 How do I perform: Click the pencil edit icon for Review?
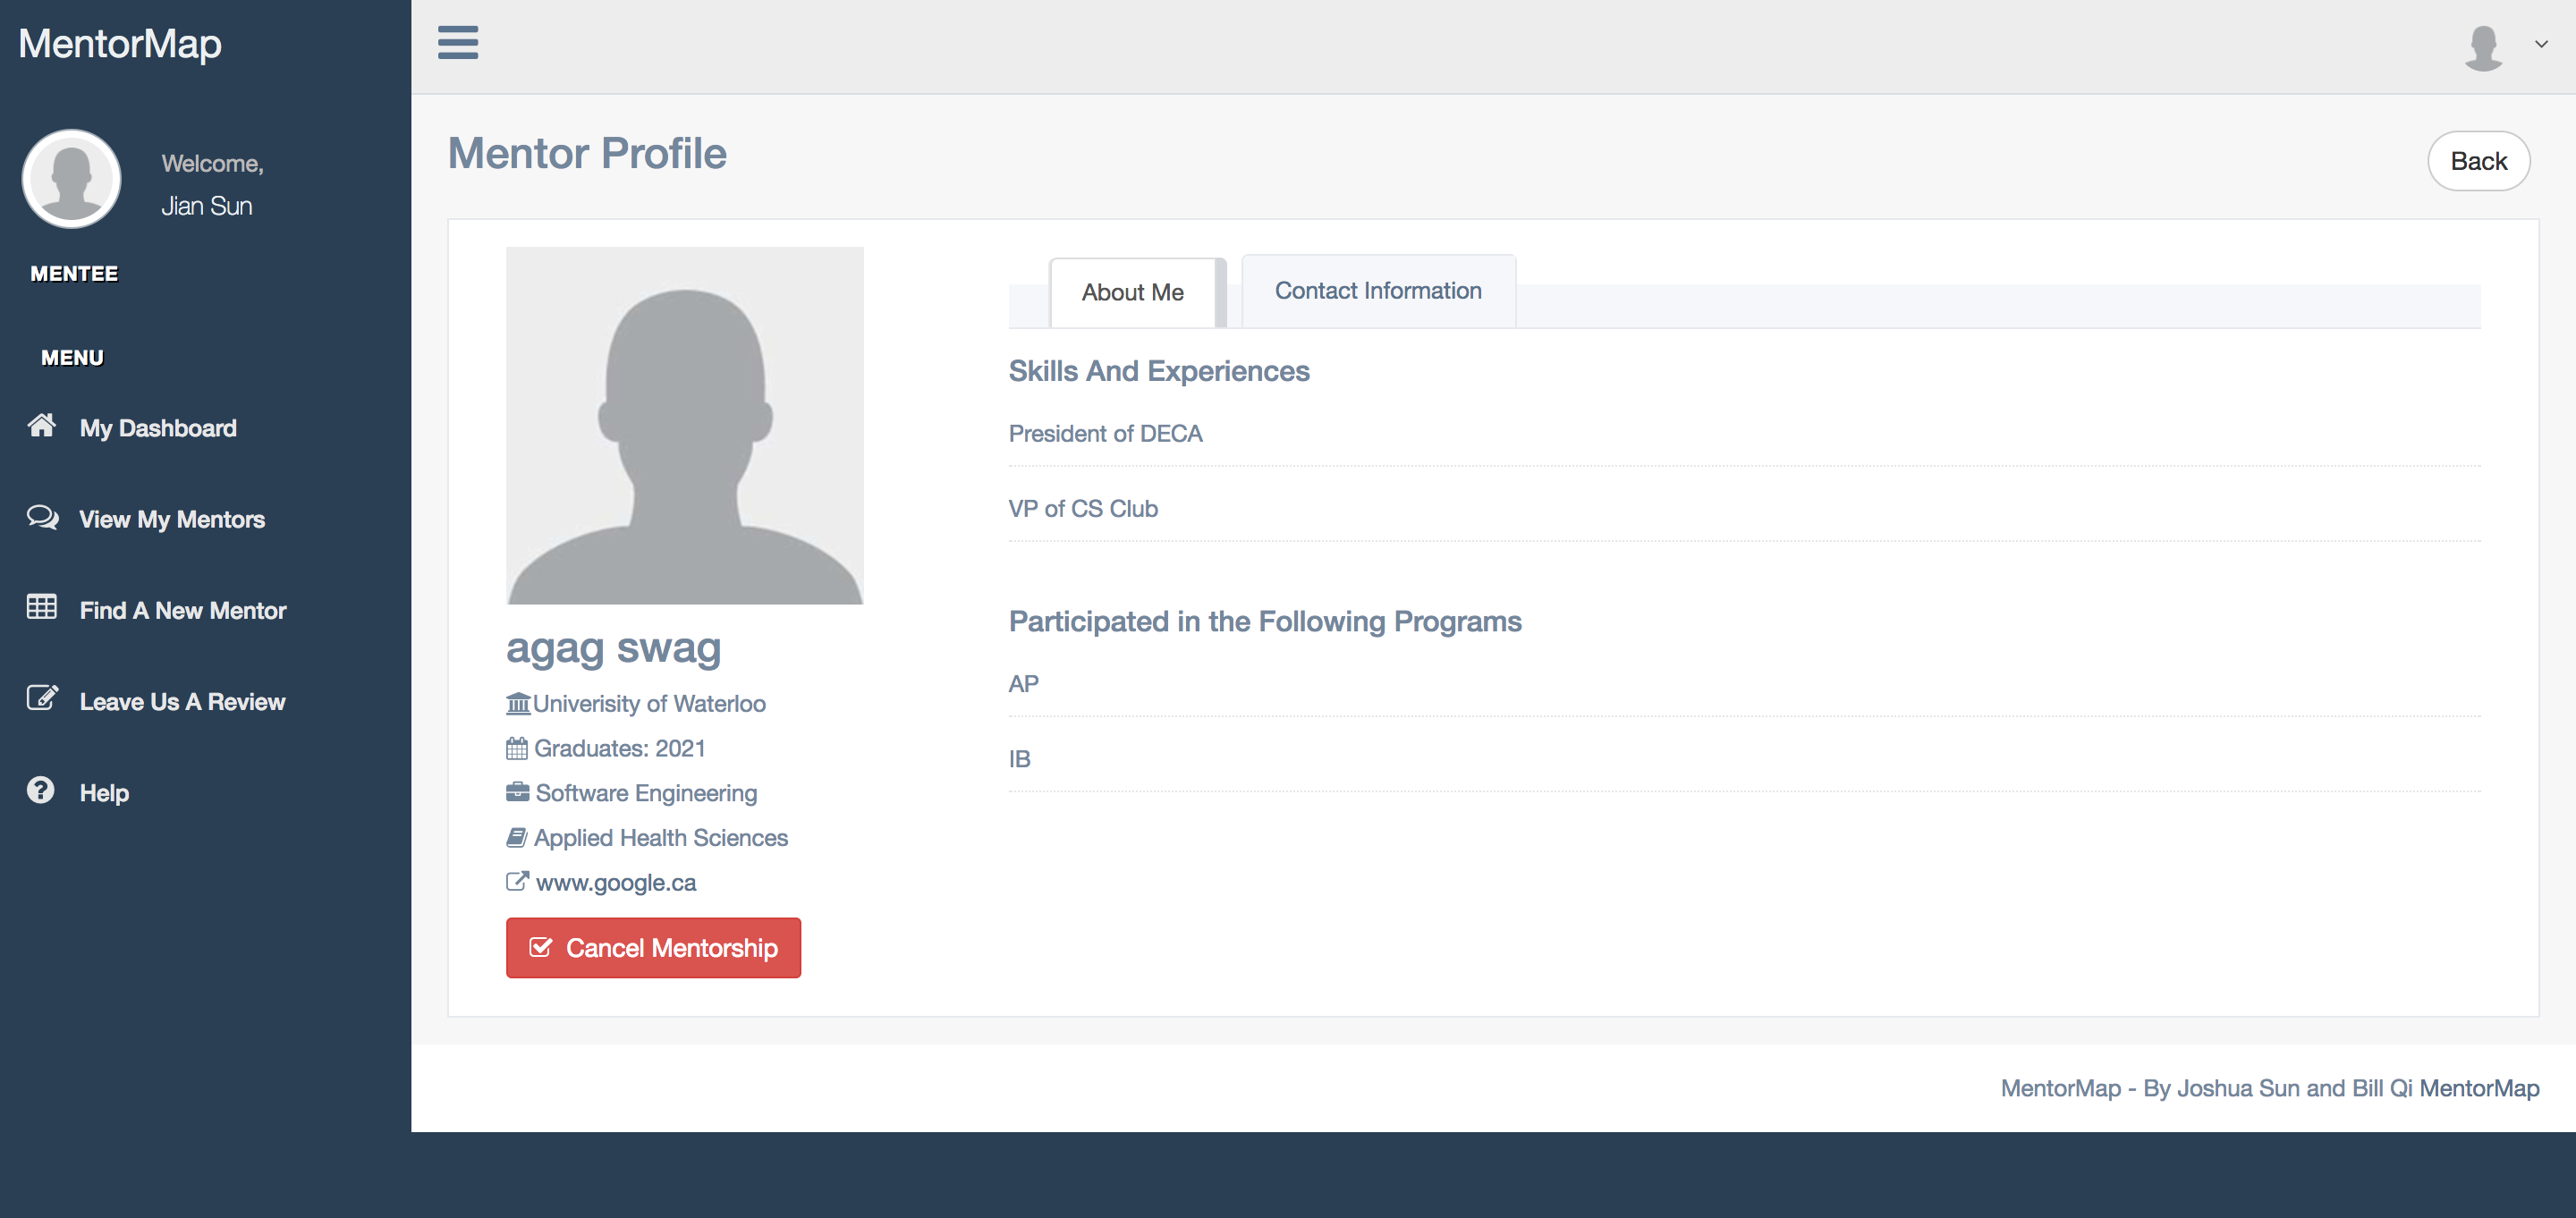tap(42, 698)
